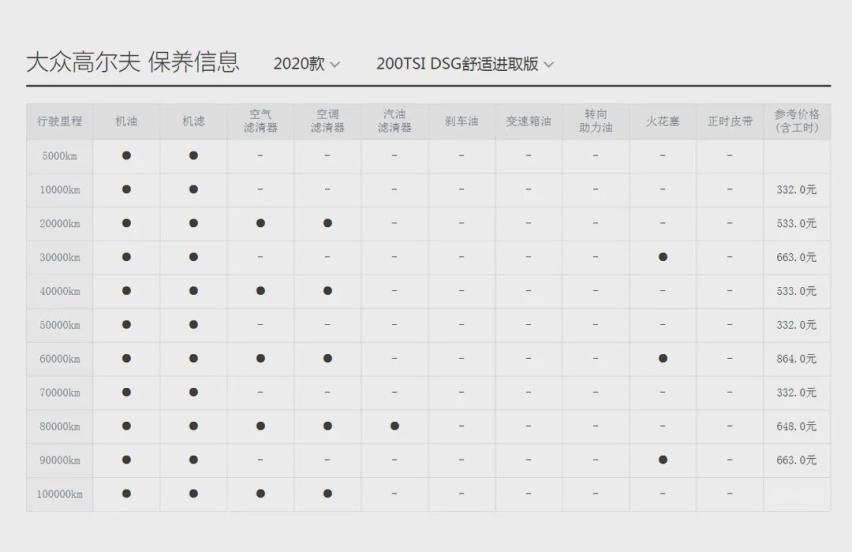
Task: Click the 大众高尔夫 保养信息 title
Action: (133, 61)
